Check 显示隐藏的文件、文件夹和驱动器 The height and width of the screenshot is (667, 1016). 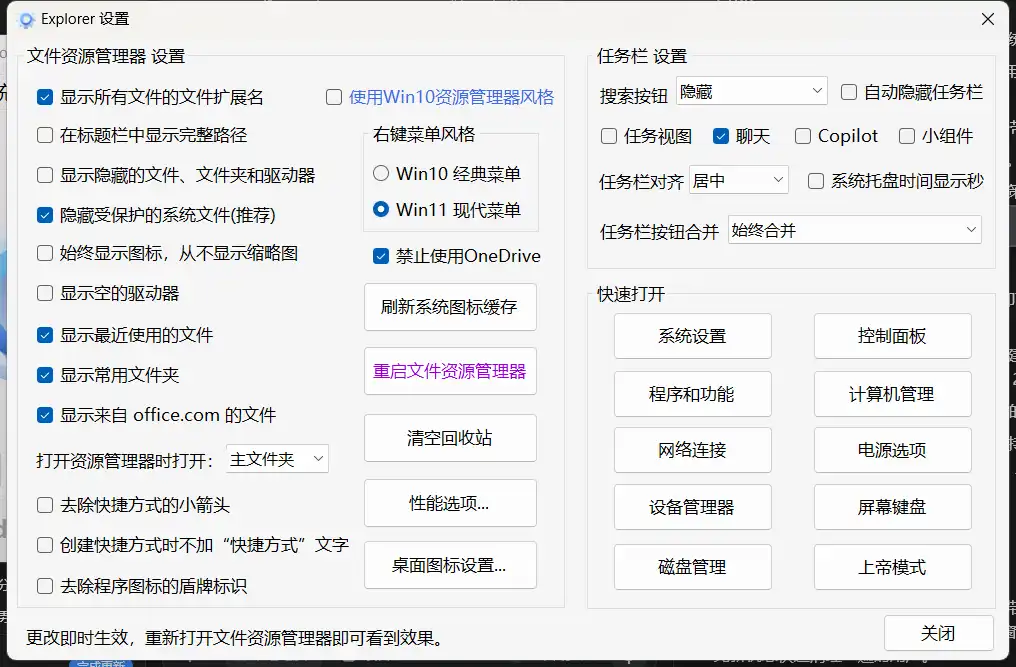pyautogui.click(x=45, y=175)
